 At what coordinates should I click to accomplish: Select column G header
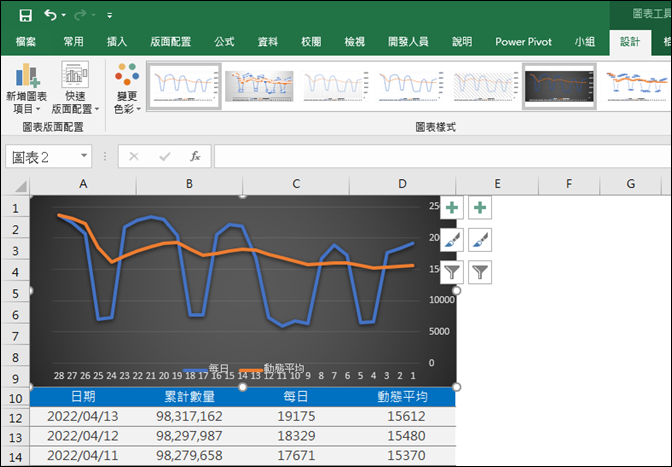coord(630,184)
